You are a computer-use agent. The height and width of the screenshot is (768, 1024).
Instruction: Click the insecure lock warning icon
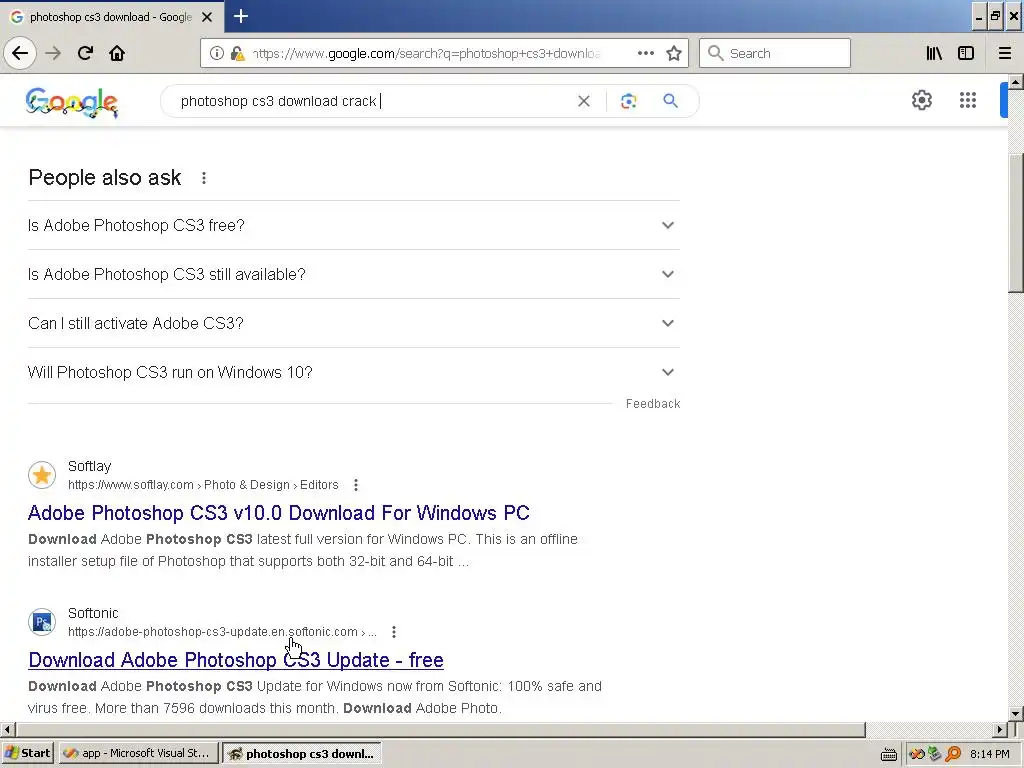point(238,53)
